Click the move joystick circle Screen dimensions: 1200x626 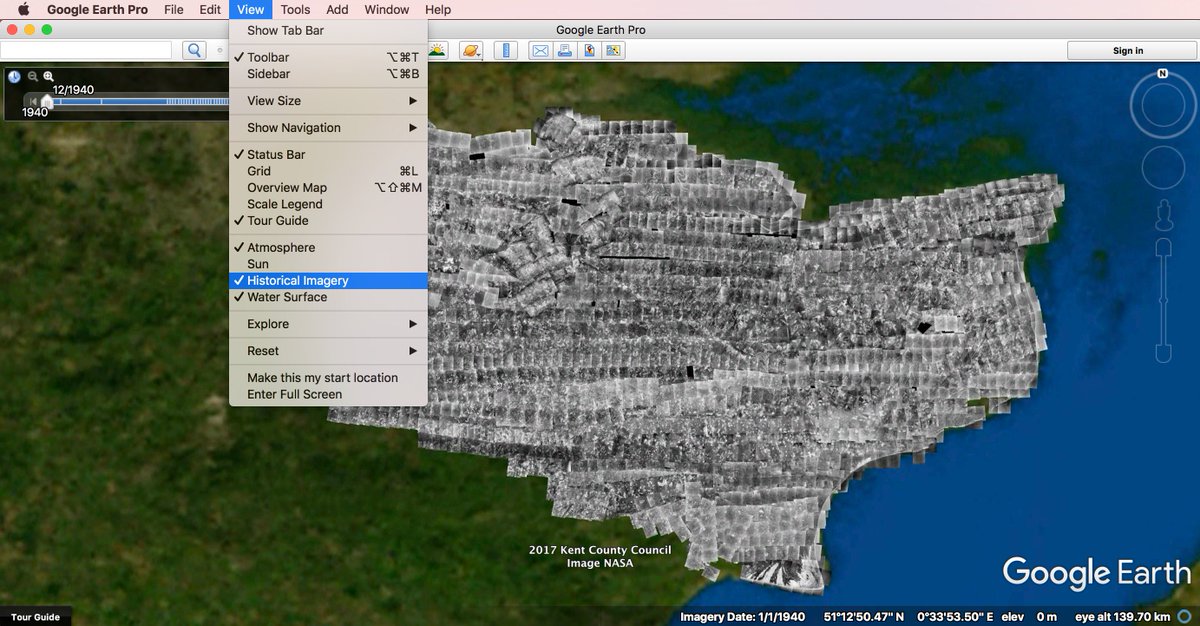tap(1162, 166)
